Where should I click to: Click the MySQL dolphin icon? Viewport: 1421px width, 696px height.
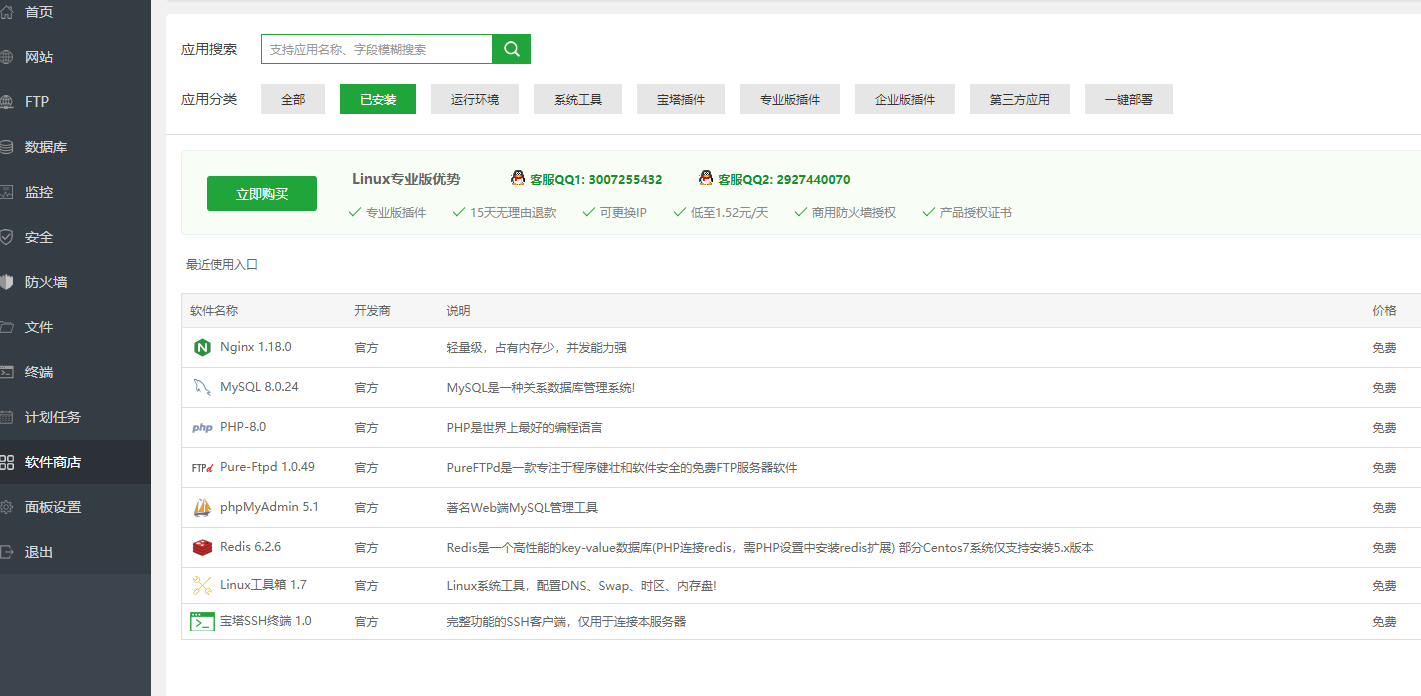[202, 387]
